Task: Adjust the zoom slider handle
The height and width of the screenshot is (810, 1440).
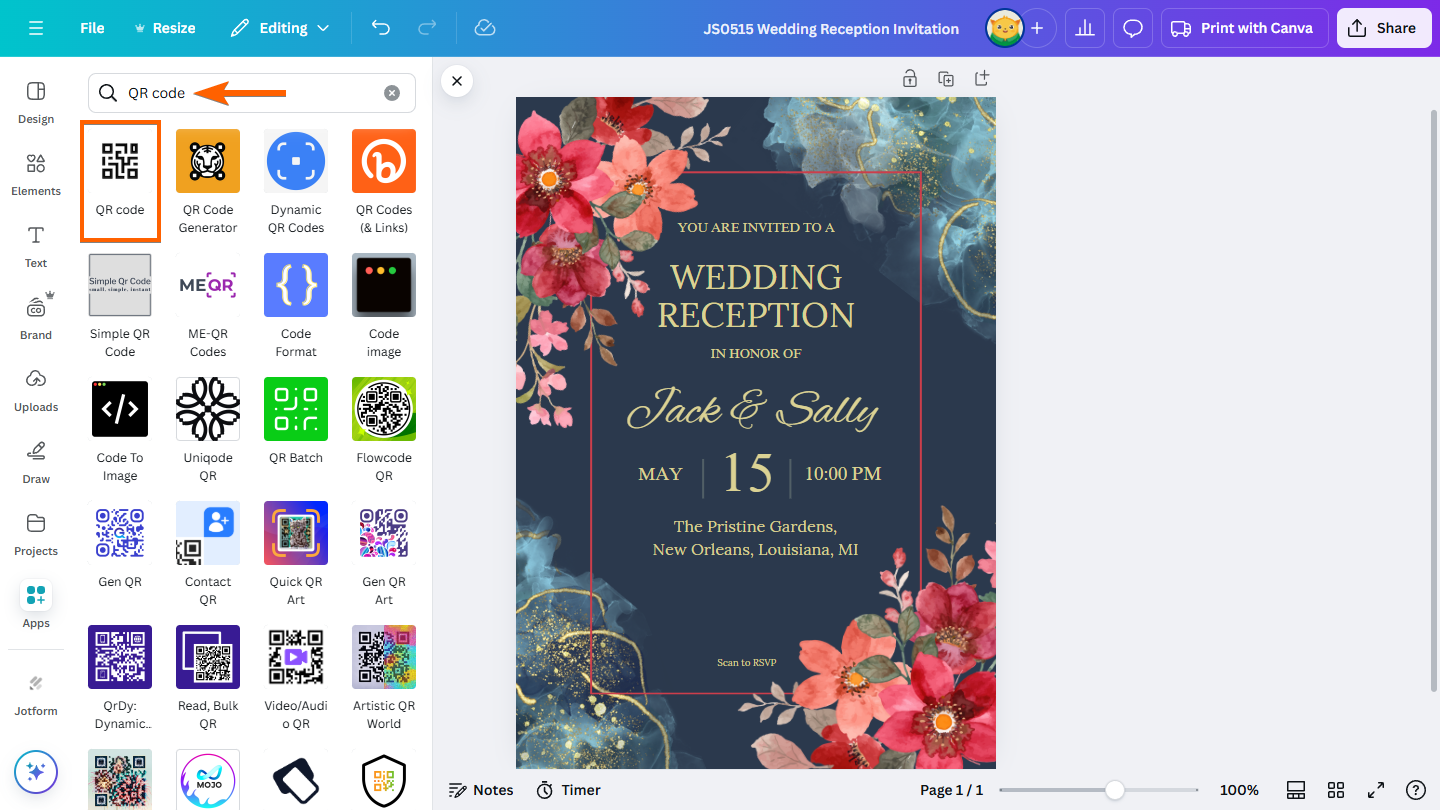Action: 1114,790
